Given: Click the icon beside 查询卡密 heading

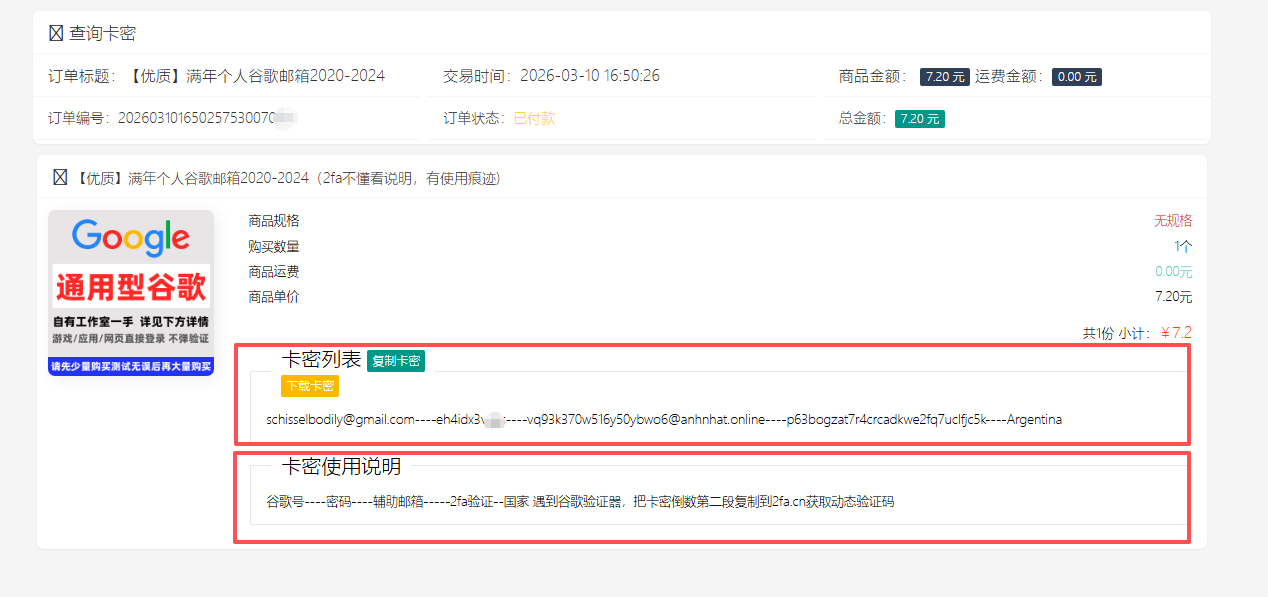Looking at the screenshot, I should pos(56,33).
